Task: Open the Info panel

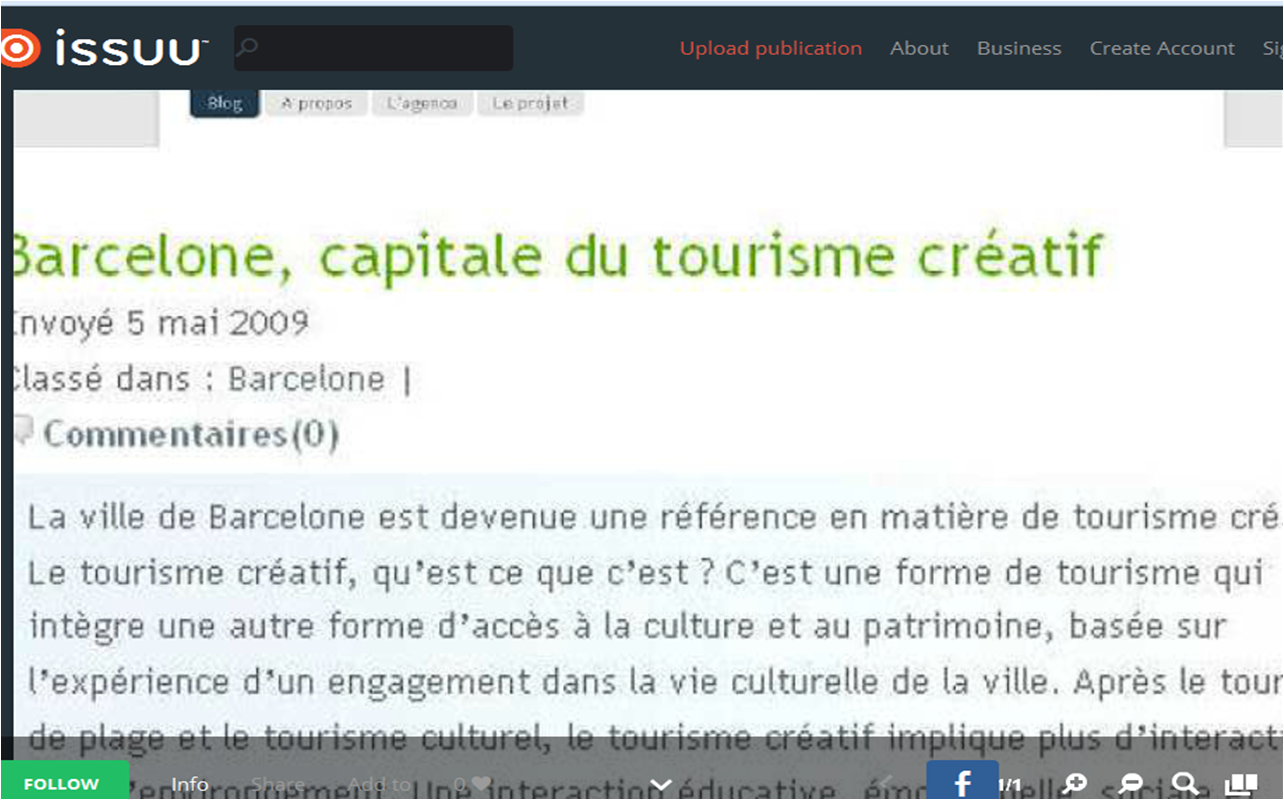Action: pyautogui.click(x=190, y=784)
